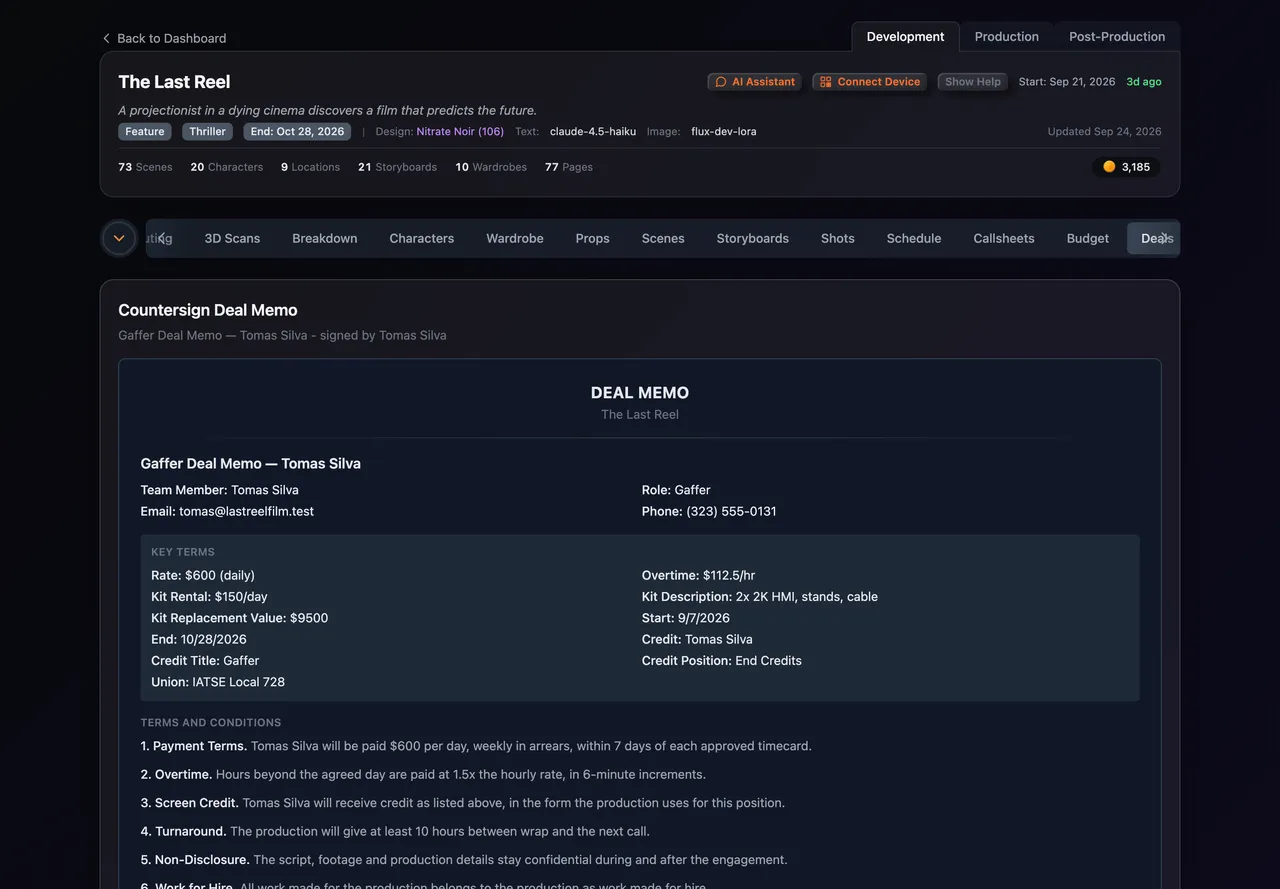Click the back arrow beside Back to Dashboard
The height and width of the screenshot is (889, 1280).
click(x=106, y=38)
